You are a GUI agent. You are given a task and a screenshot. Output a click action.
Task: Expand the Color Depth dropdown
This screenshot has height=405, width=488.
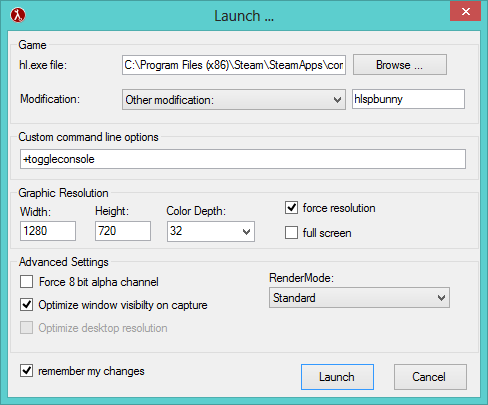(x=211, y=231)
